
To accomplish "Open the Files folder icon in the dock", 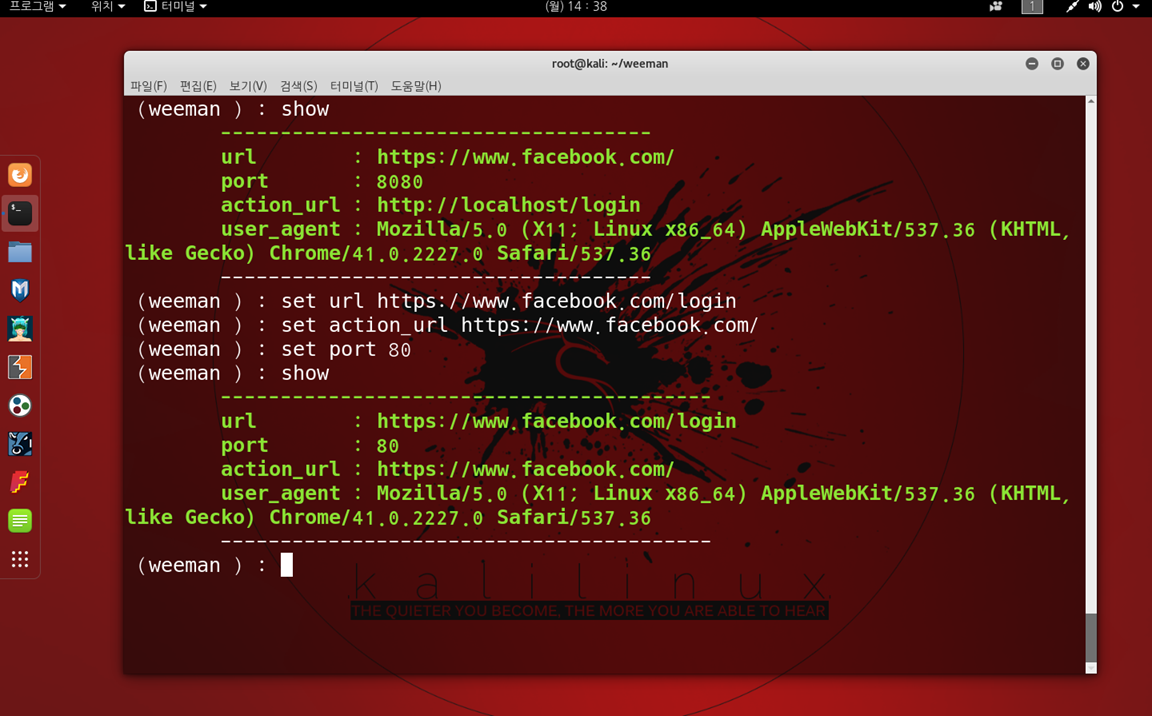I will pyautogui.click(x=20, y=252).
